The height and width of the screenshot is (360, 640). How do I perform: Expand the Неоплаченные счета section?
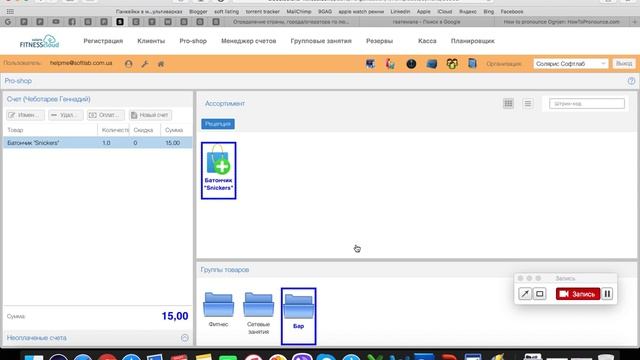[x=184, y=338]
